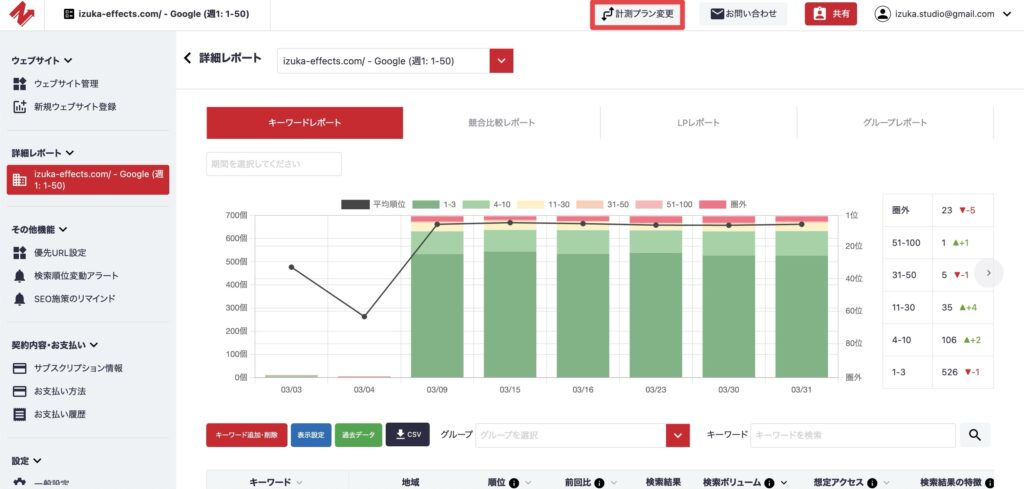The height and width of the screenshot is (489, 1024).
Task: Click the CSV download button
Action: coord(407,435)
